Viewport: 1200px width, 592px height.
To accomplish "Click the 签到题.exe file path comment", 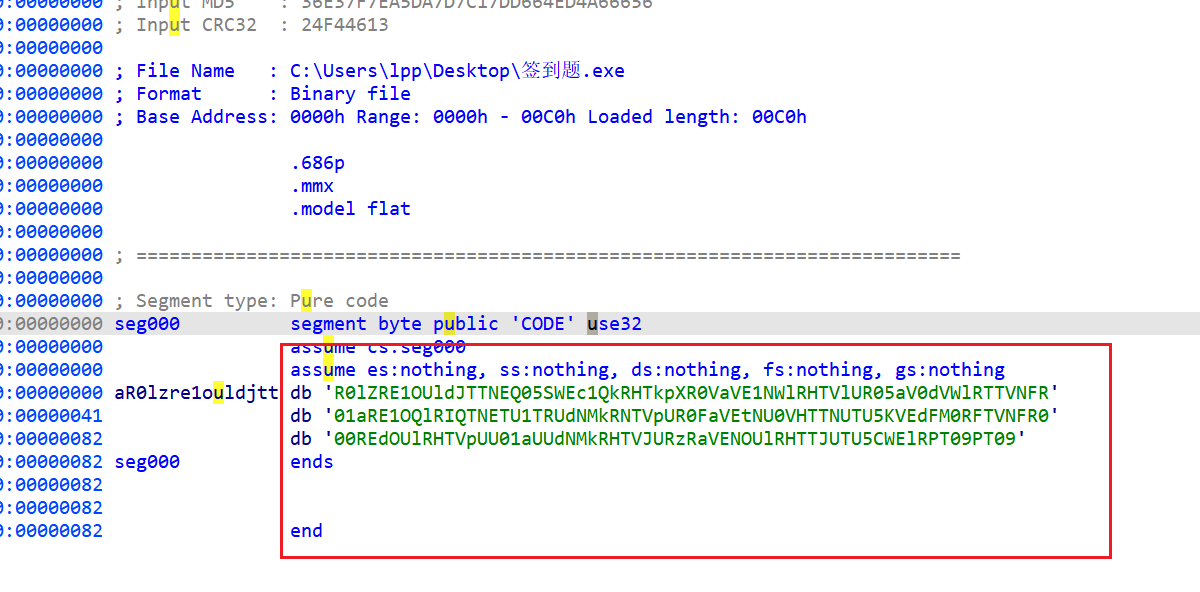I will point(455,70).
